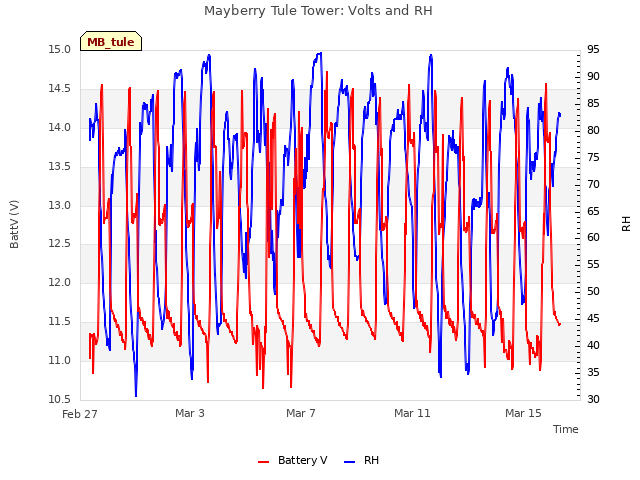Click the 13.5 voltage axis label

click(60, 166)
